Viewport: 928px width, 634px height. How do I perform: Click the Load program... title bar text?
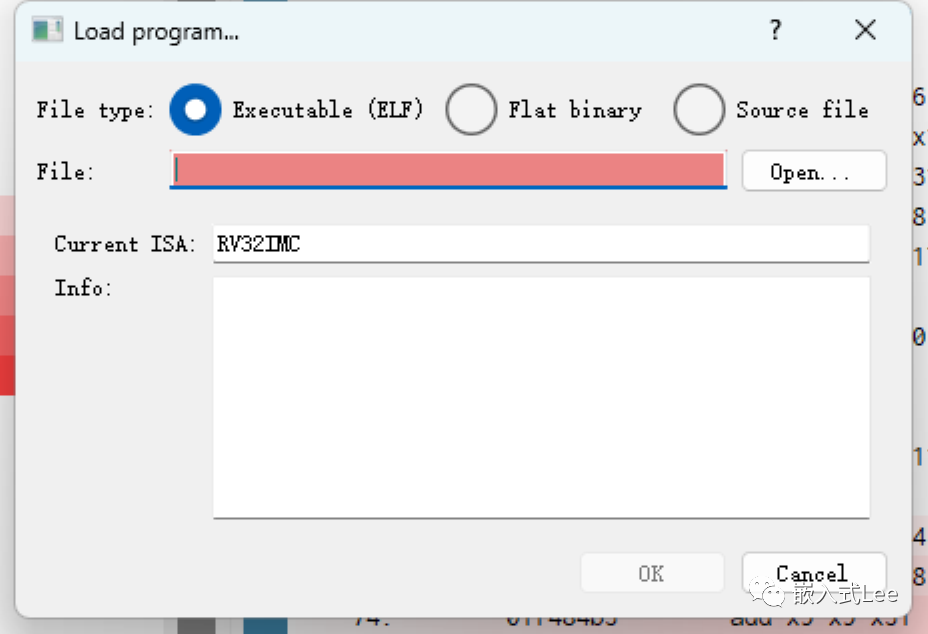(x=156, y=31)
